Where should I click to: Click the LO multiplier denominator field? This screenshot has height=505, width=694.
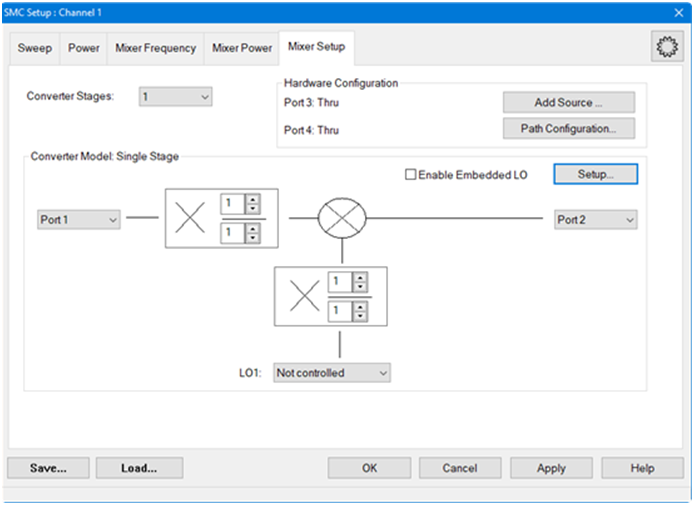[340, 311]
